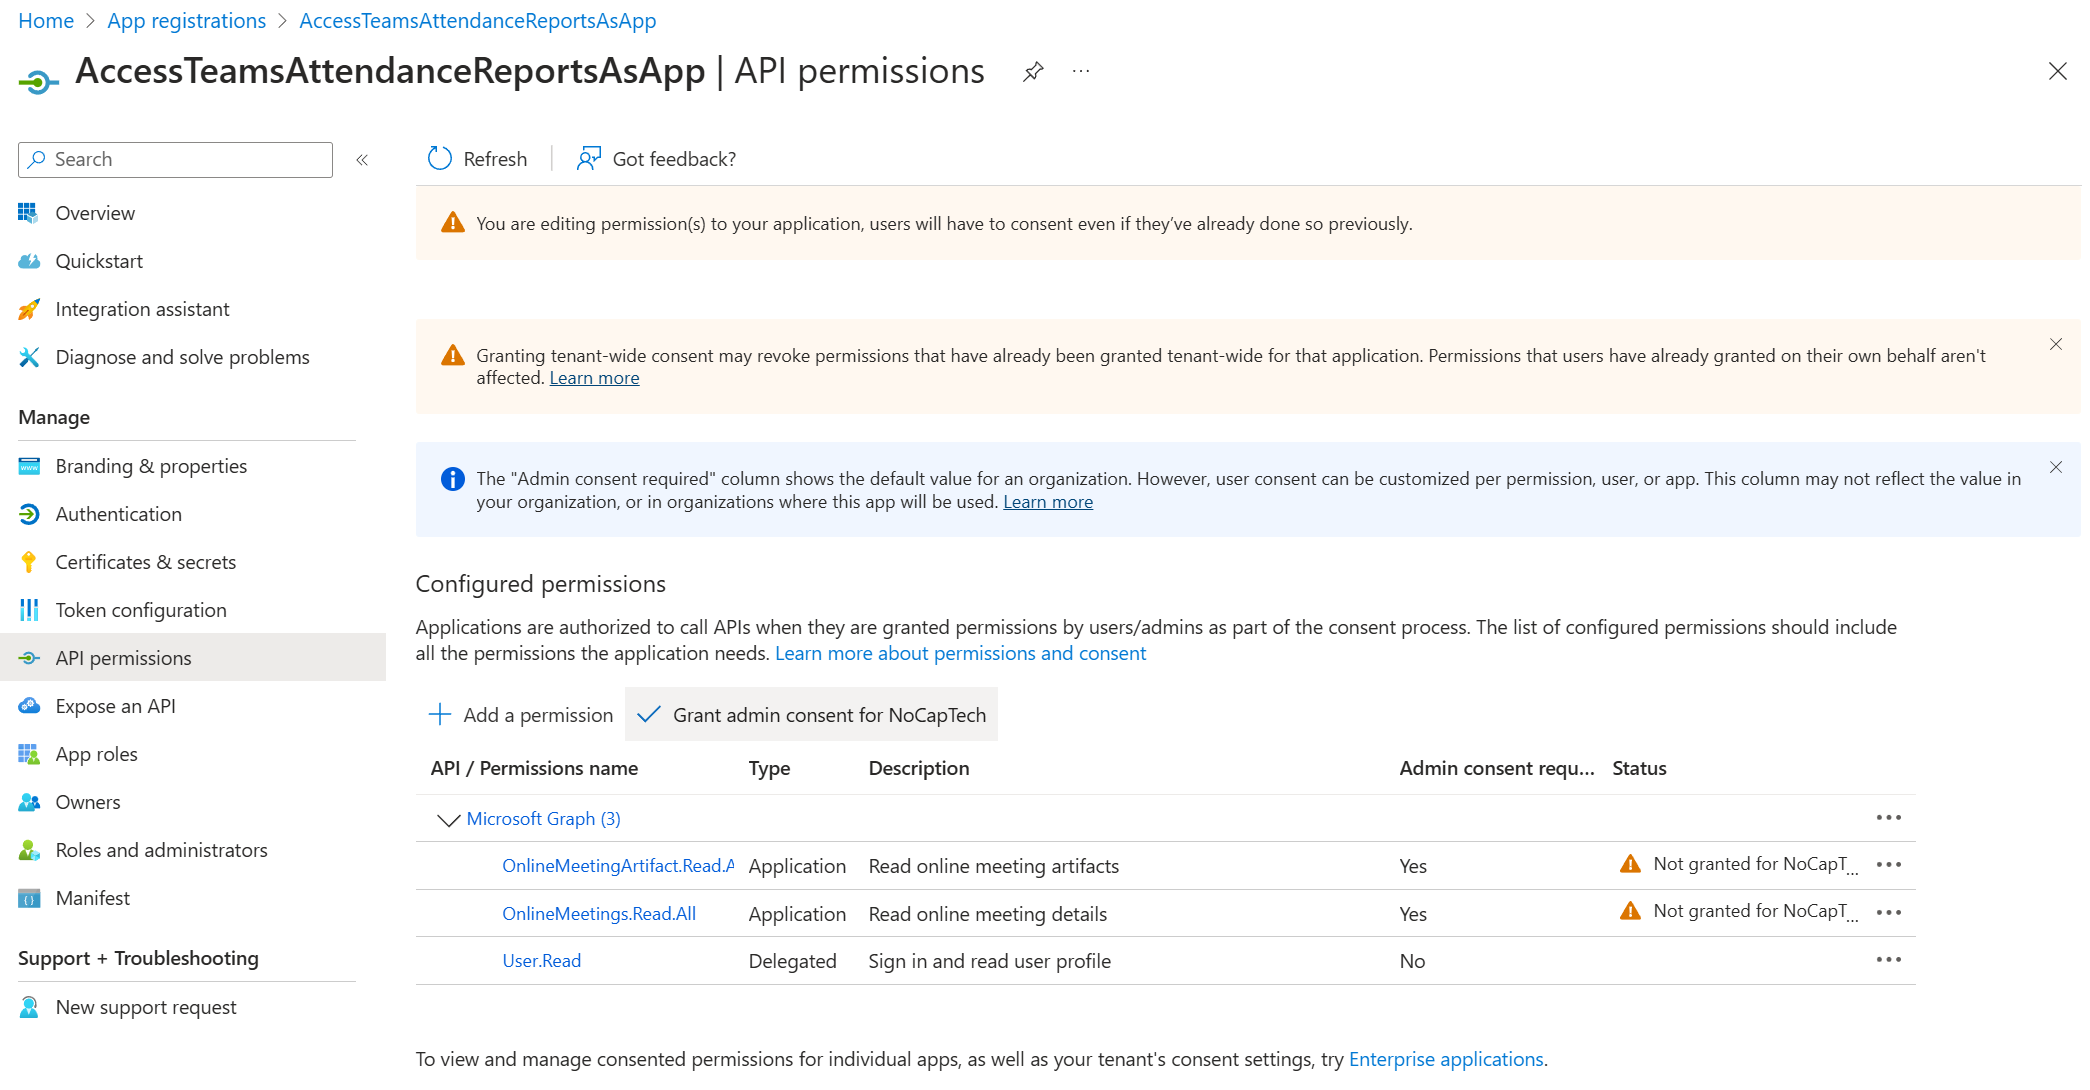Click the Expose an API icon
The width and height of the screenshot is (2090, 1090).
pos(30,705)
